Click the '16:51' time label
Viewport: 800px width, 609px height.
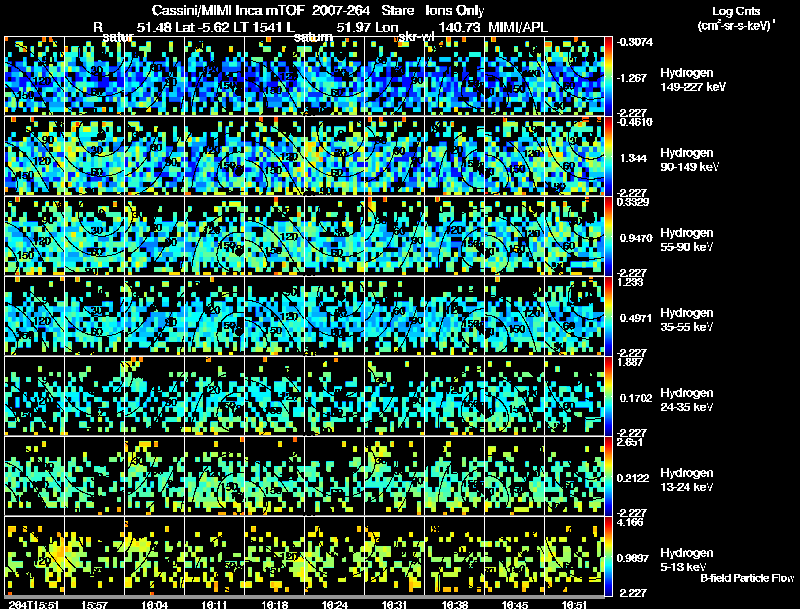[x=574, y=604]
